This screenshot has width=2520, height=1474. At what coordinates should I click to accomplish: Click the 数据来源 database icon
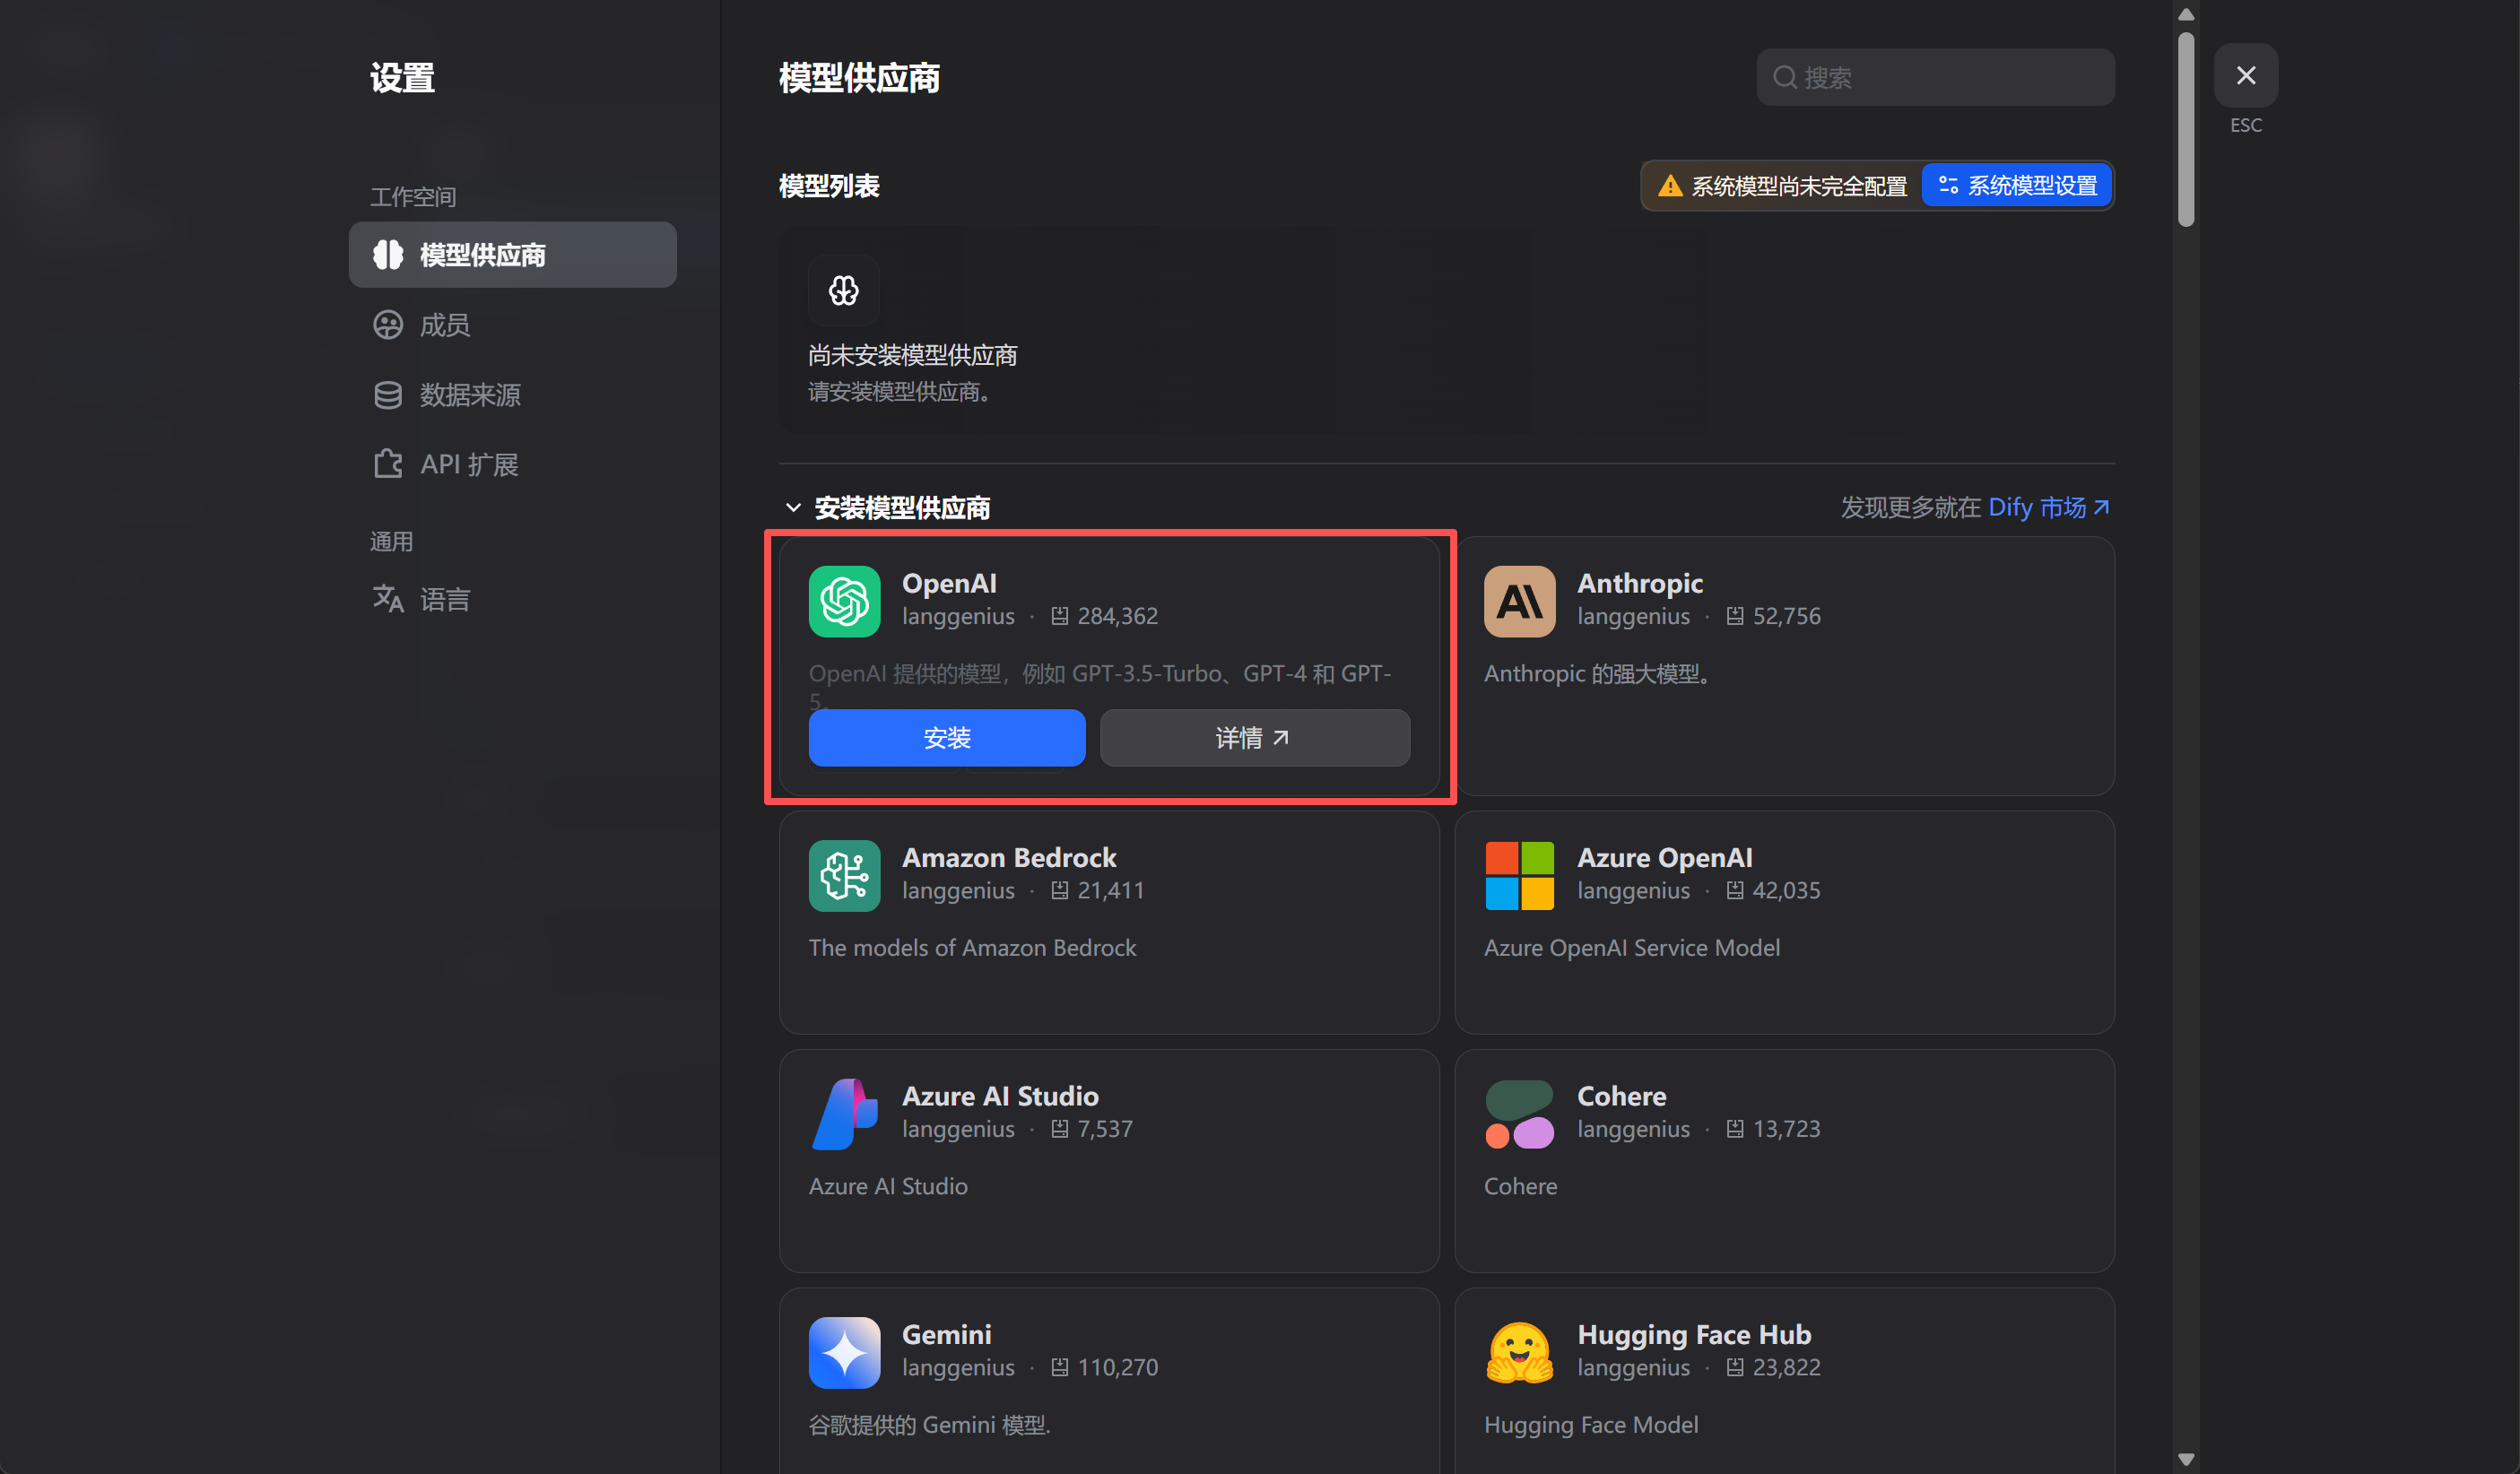387,395
